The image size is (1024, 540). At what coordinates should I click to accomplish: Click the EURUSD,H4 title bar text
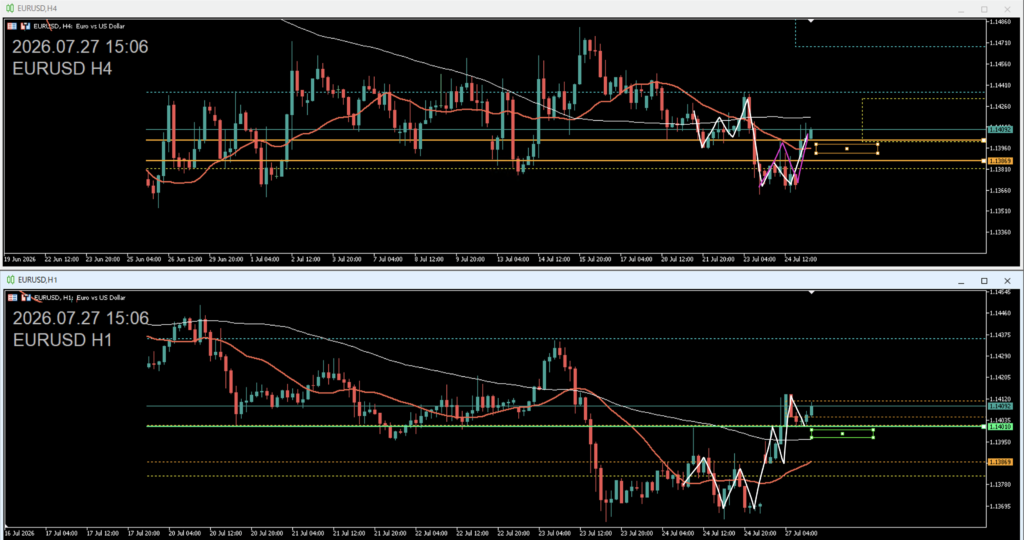[37, 8]
